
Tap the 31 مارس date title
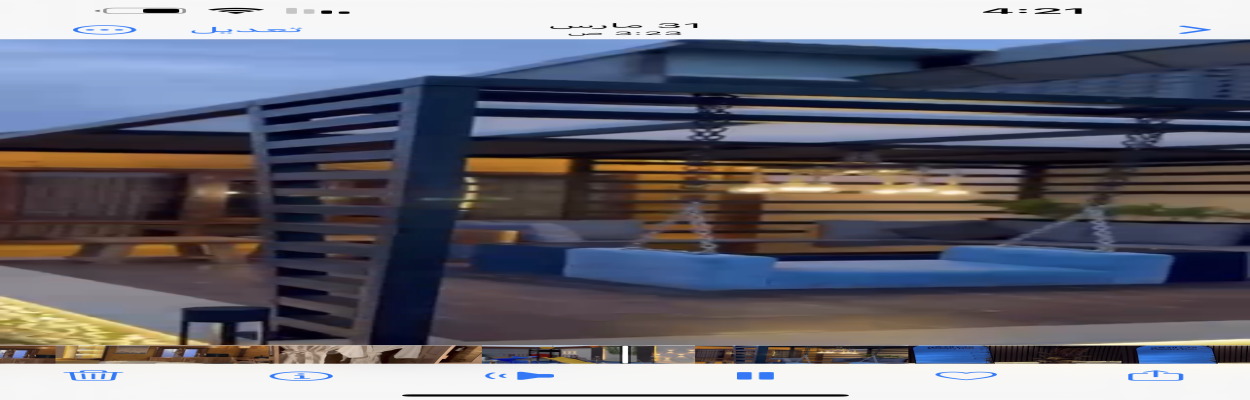625,24
